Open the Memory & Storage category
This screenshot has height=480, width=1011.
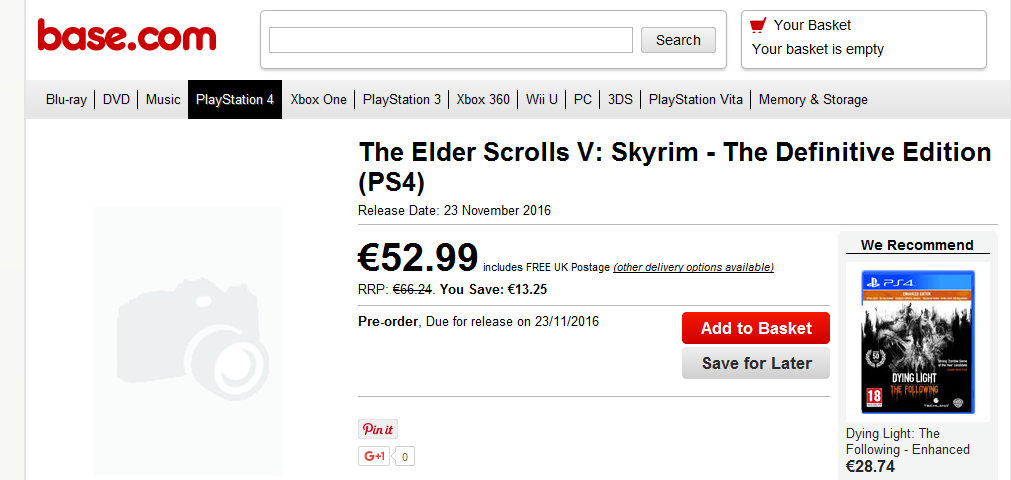tap(813, 99)
